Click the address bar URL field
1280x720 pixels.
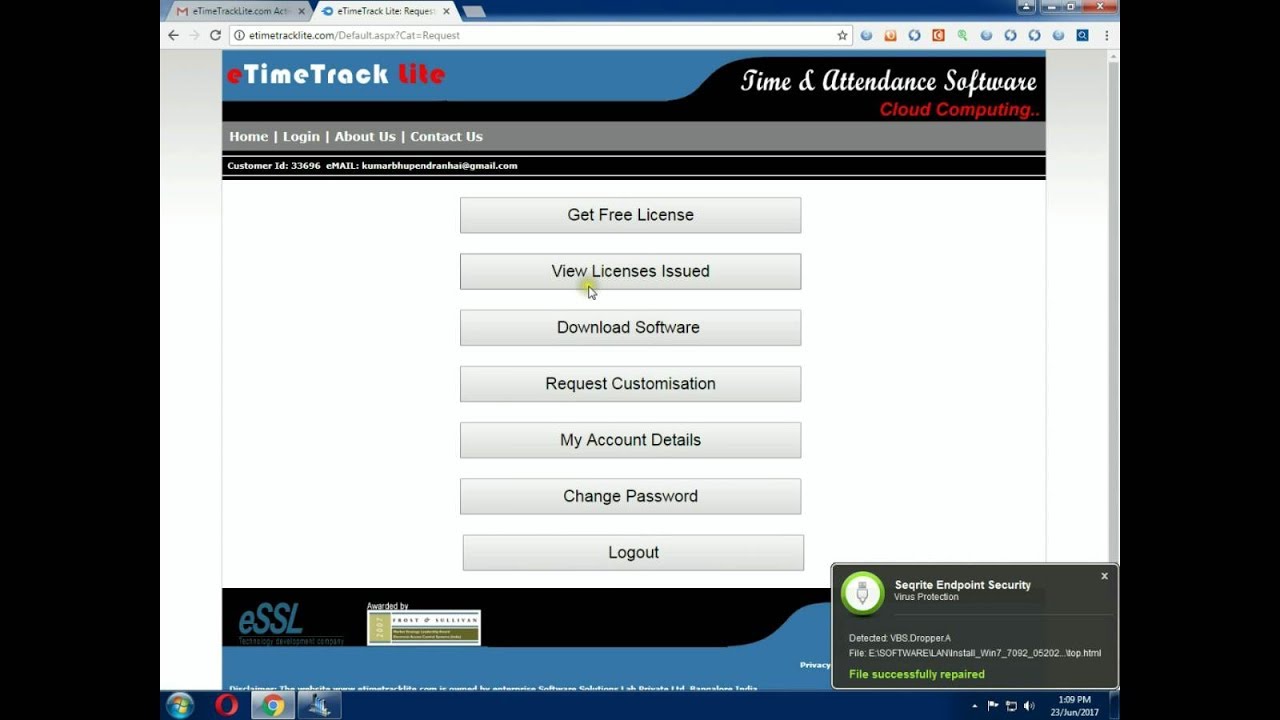point(540,35)
